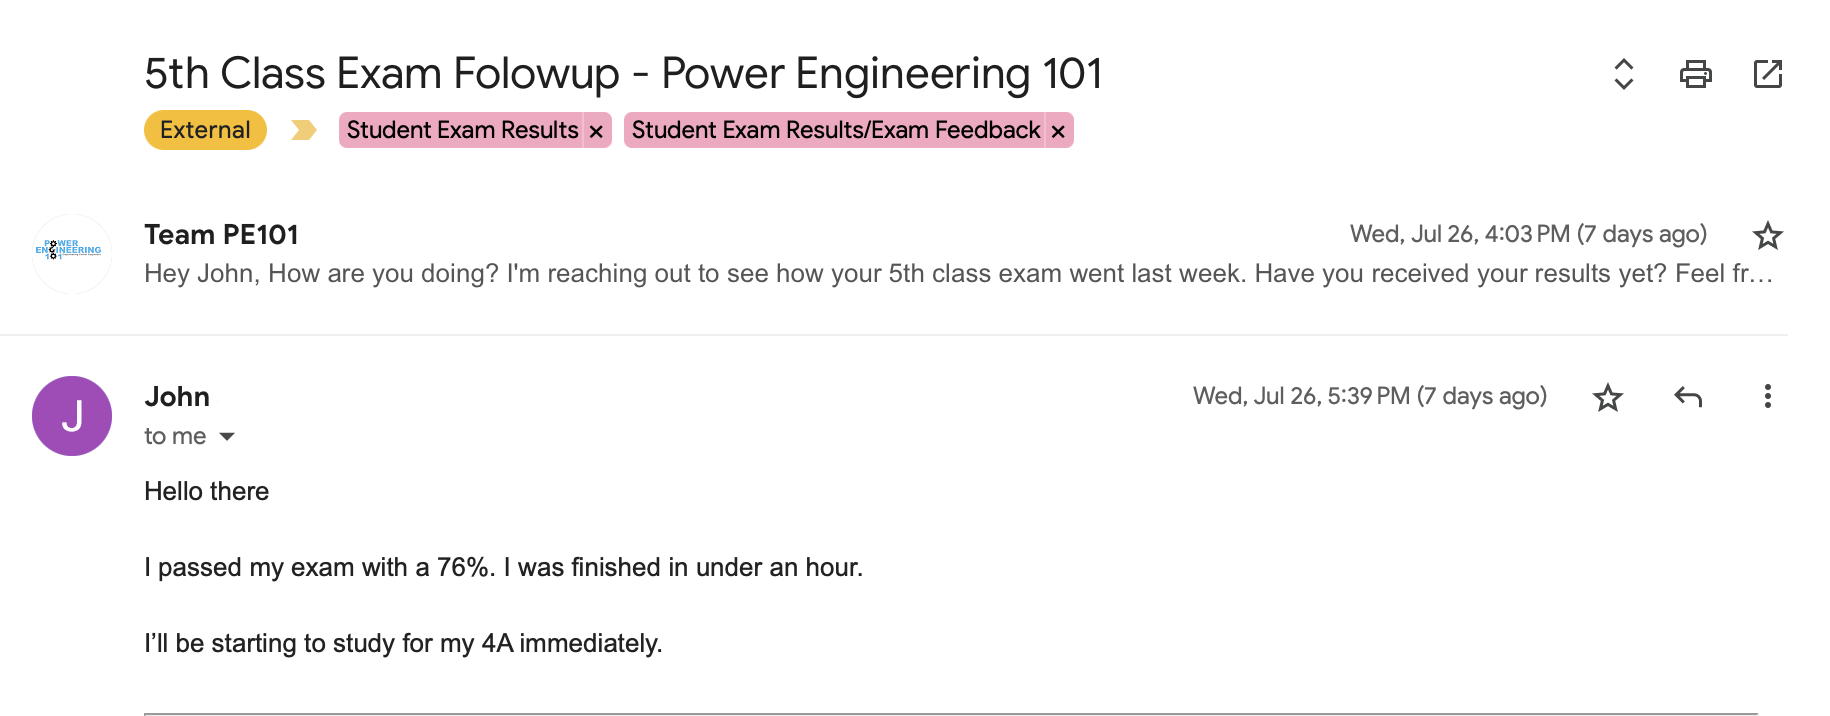The width and height of the screenshot is (1830, 716).
Task: Expand all messages with the up-down arrows icon
Action: coord(1623,74)
